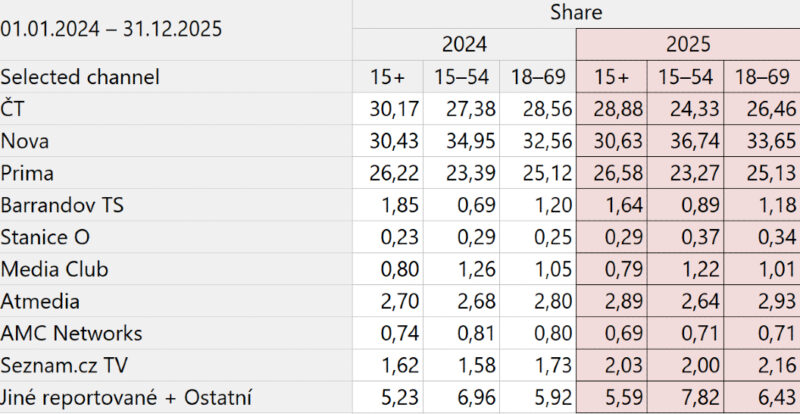The image size is (800, 414).
Task: Click the Atmedia row label
Action: [38, 301]
